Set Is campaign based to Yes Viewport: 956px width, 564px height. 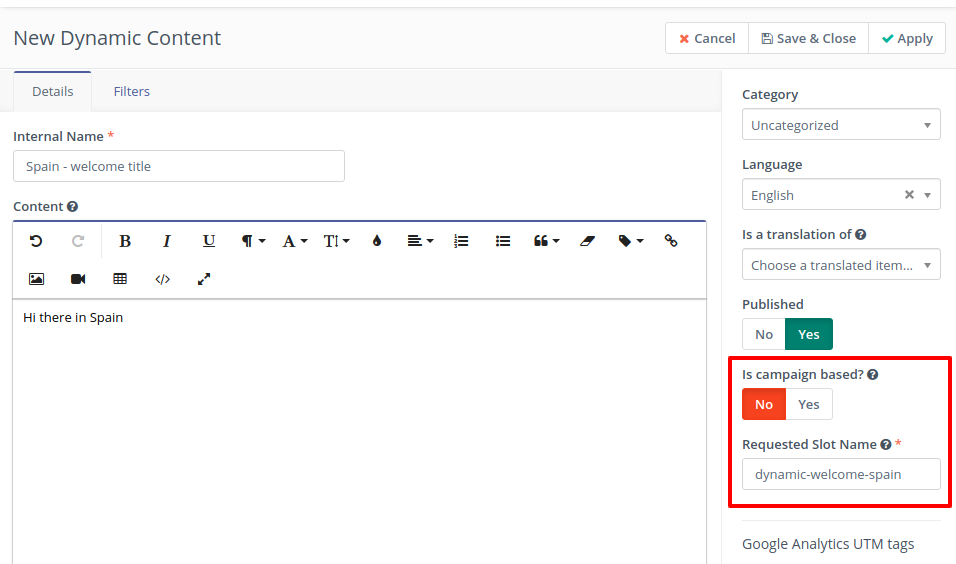pos(809,404)
